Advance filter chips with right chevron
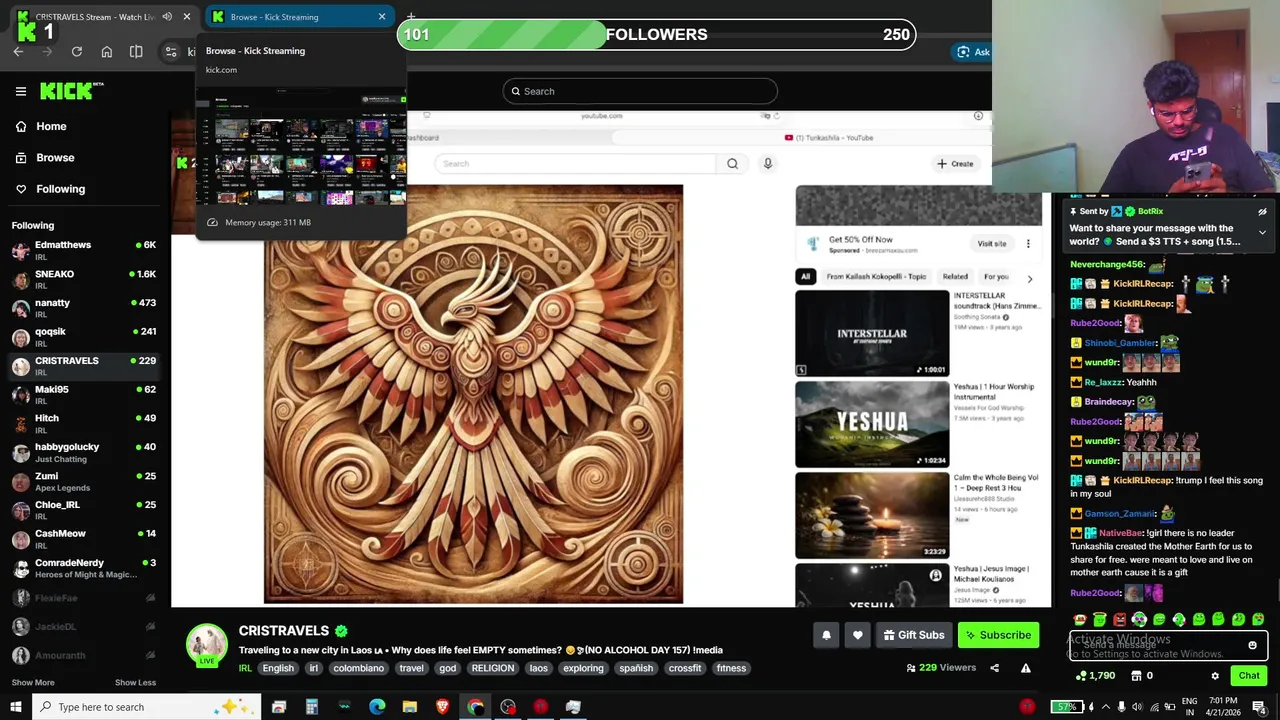Image resolution: width=1280 pixels, height=720 pixels. point(1029,278)
